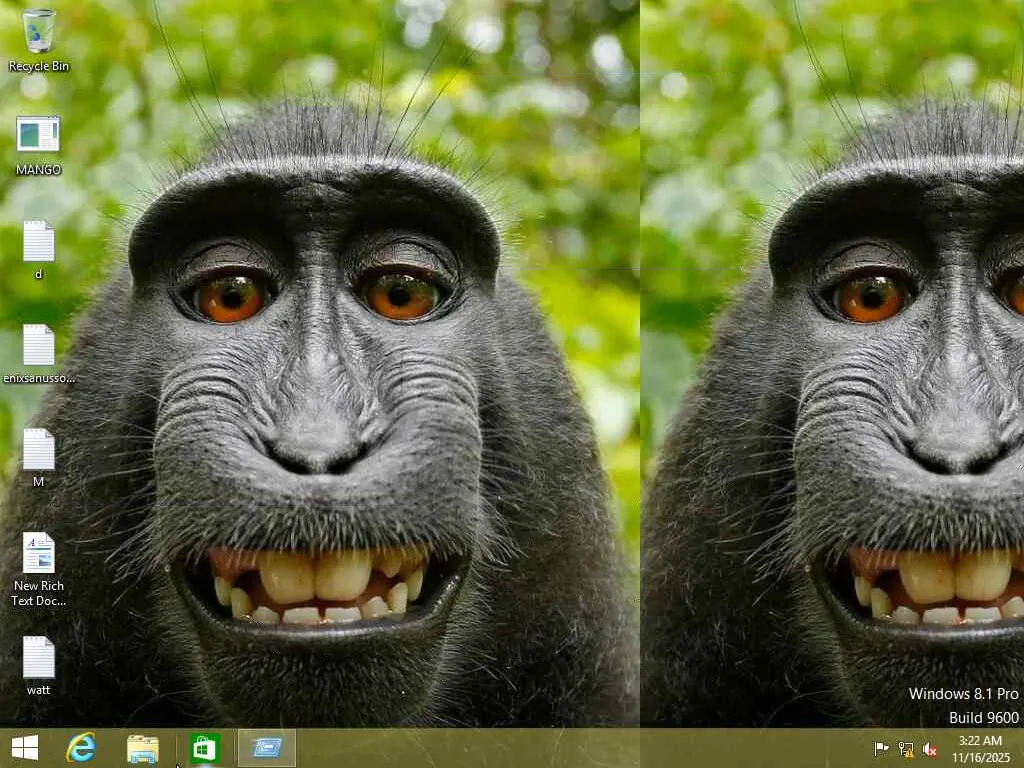
Task: Select the text file named d
Action: (x=39, y=249)
